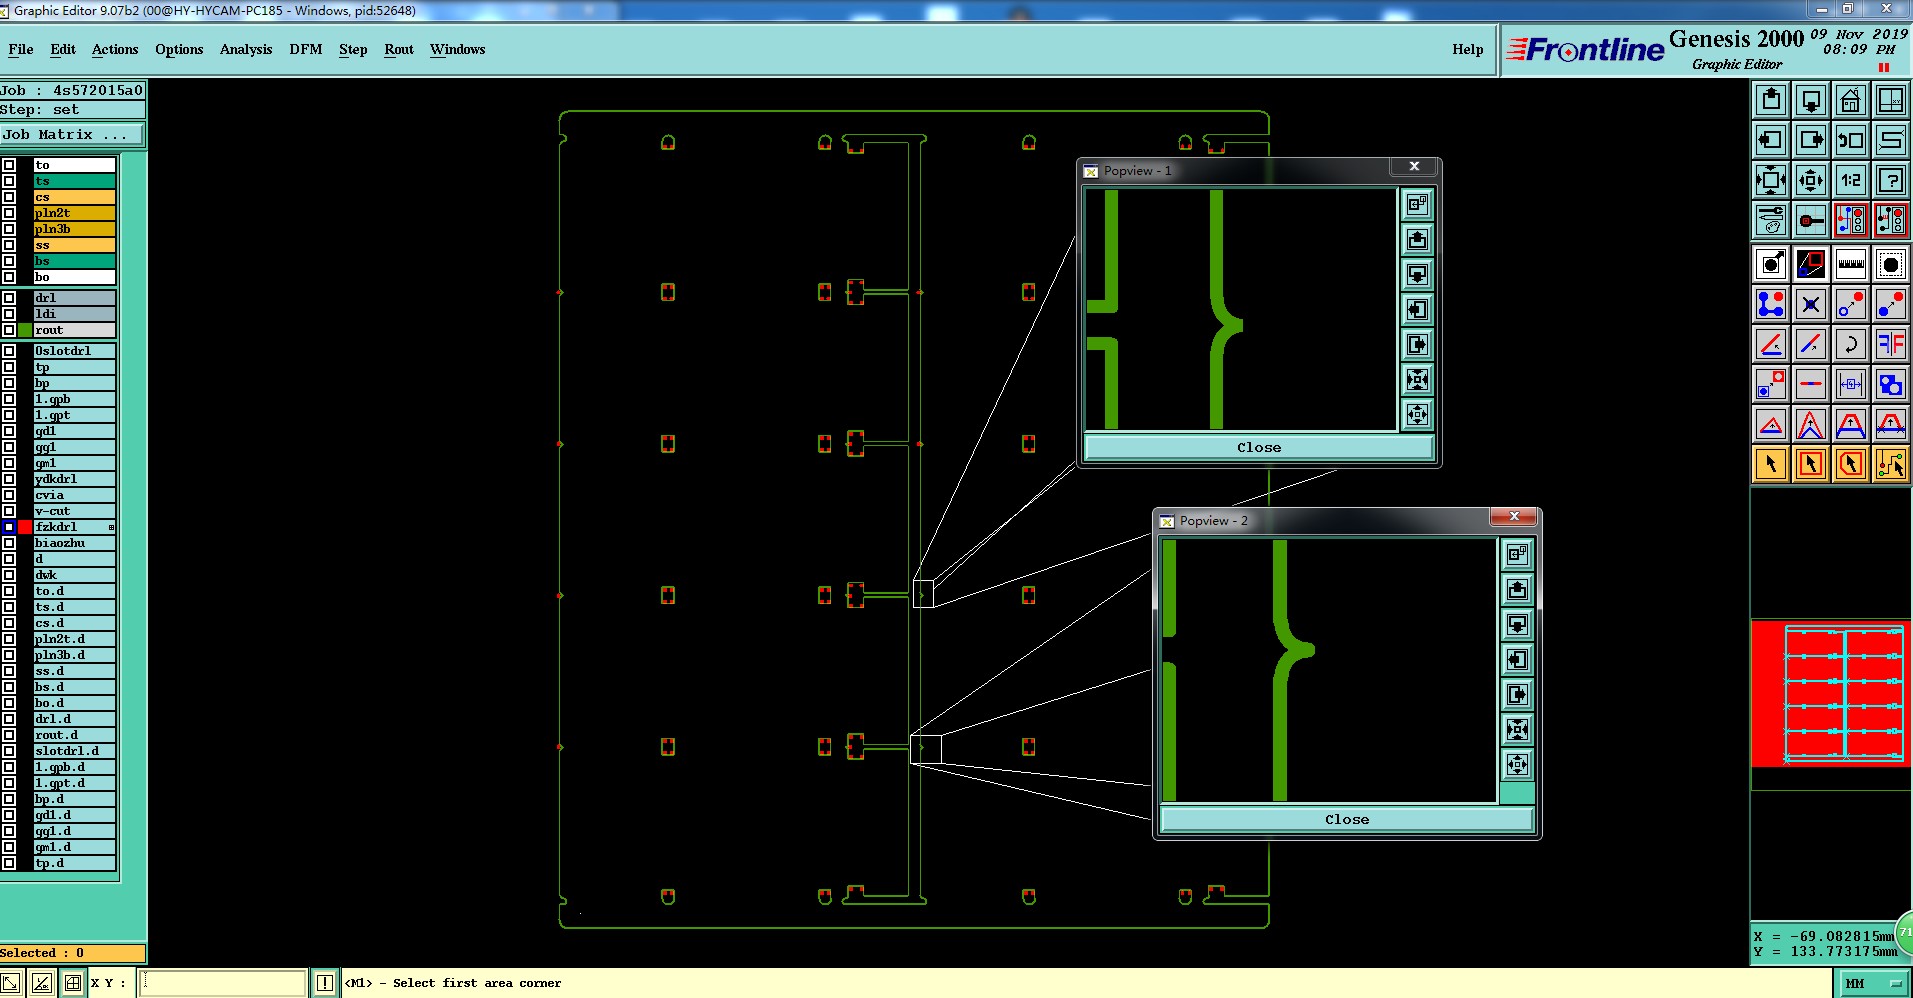Screen dimensions: 1913x998
Task: Toggle the checkbox for layer 'ts'
Action: [x=9, y=181]
